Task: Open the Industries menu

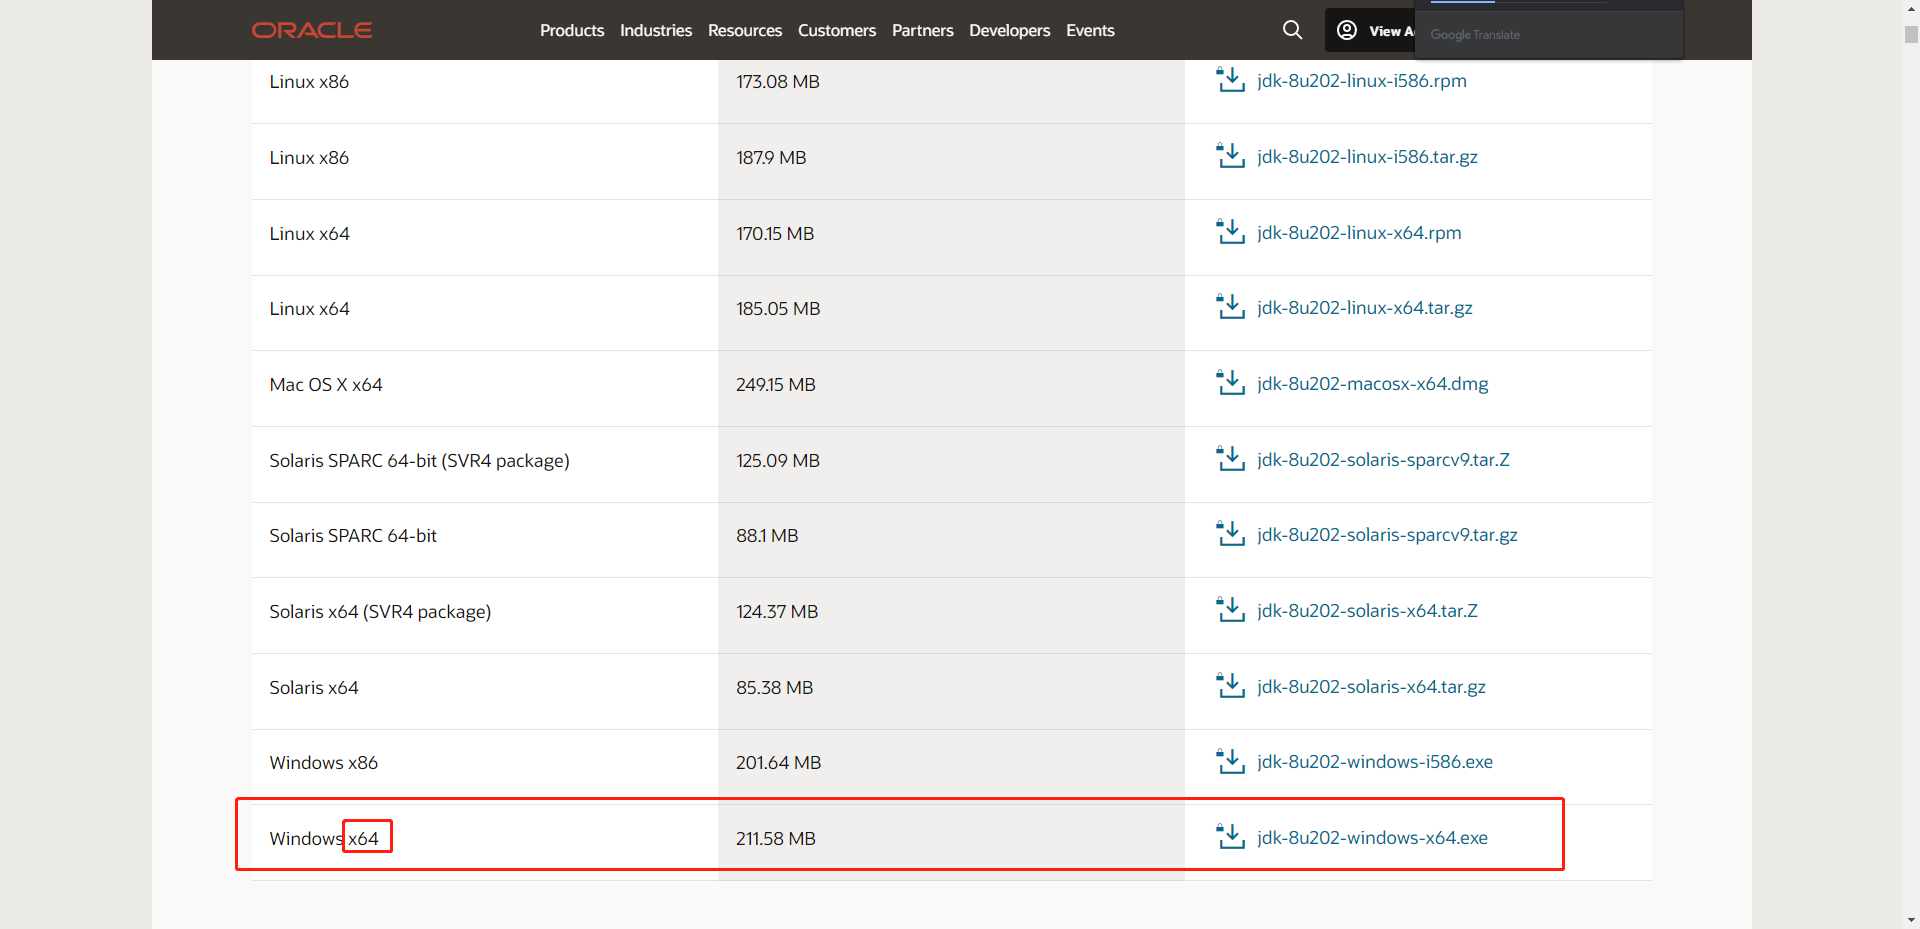Action: tap(656, 30)
